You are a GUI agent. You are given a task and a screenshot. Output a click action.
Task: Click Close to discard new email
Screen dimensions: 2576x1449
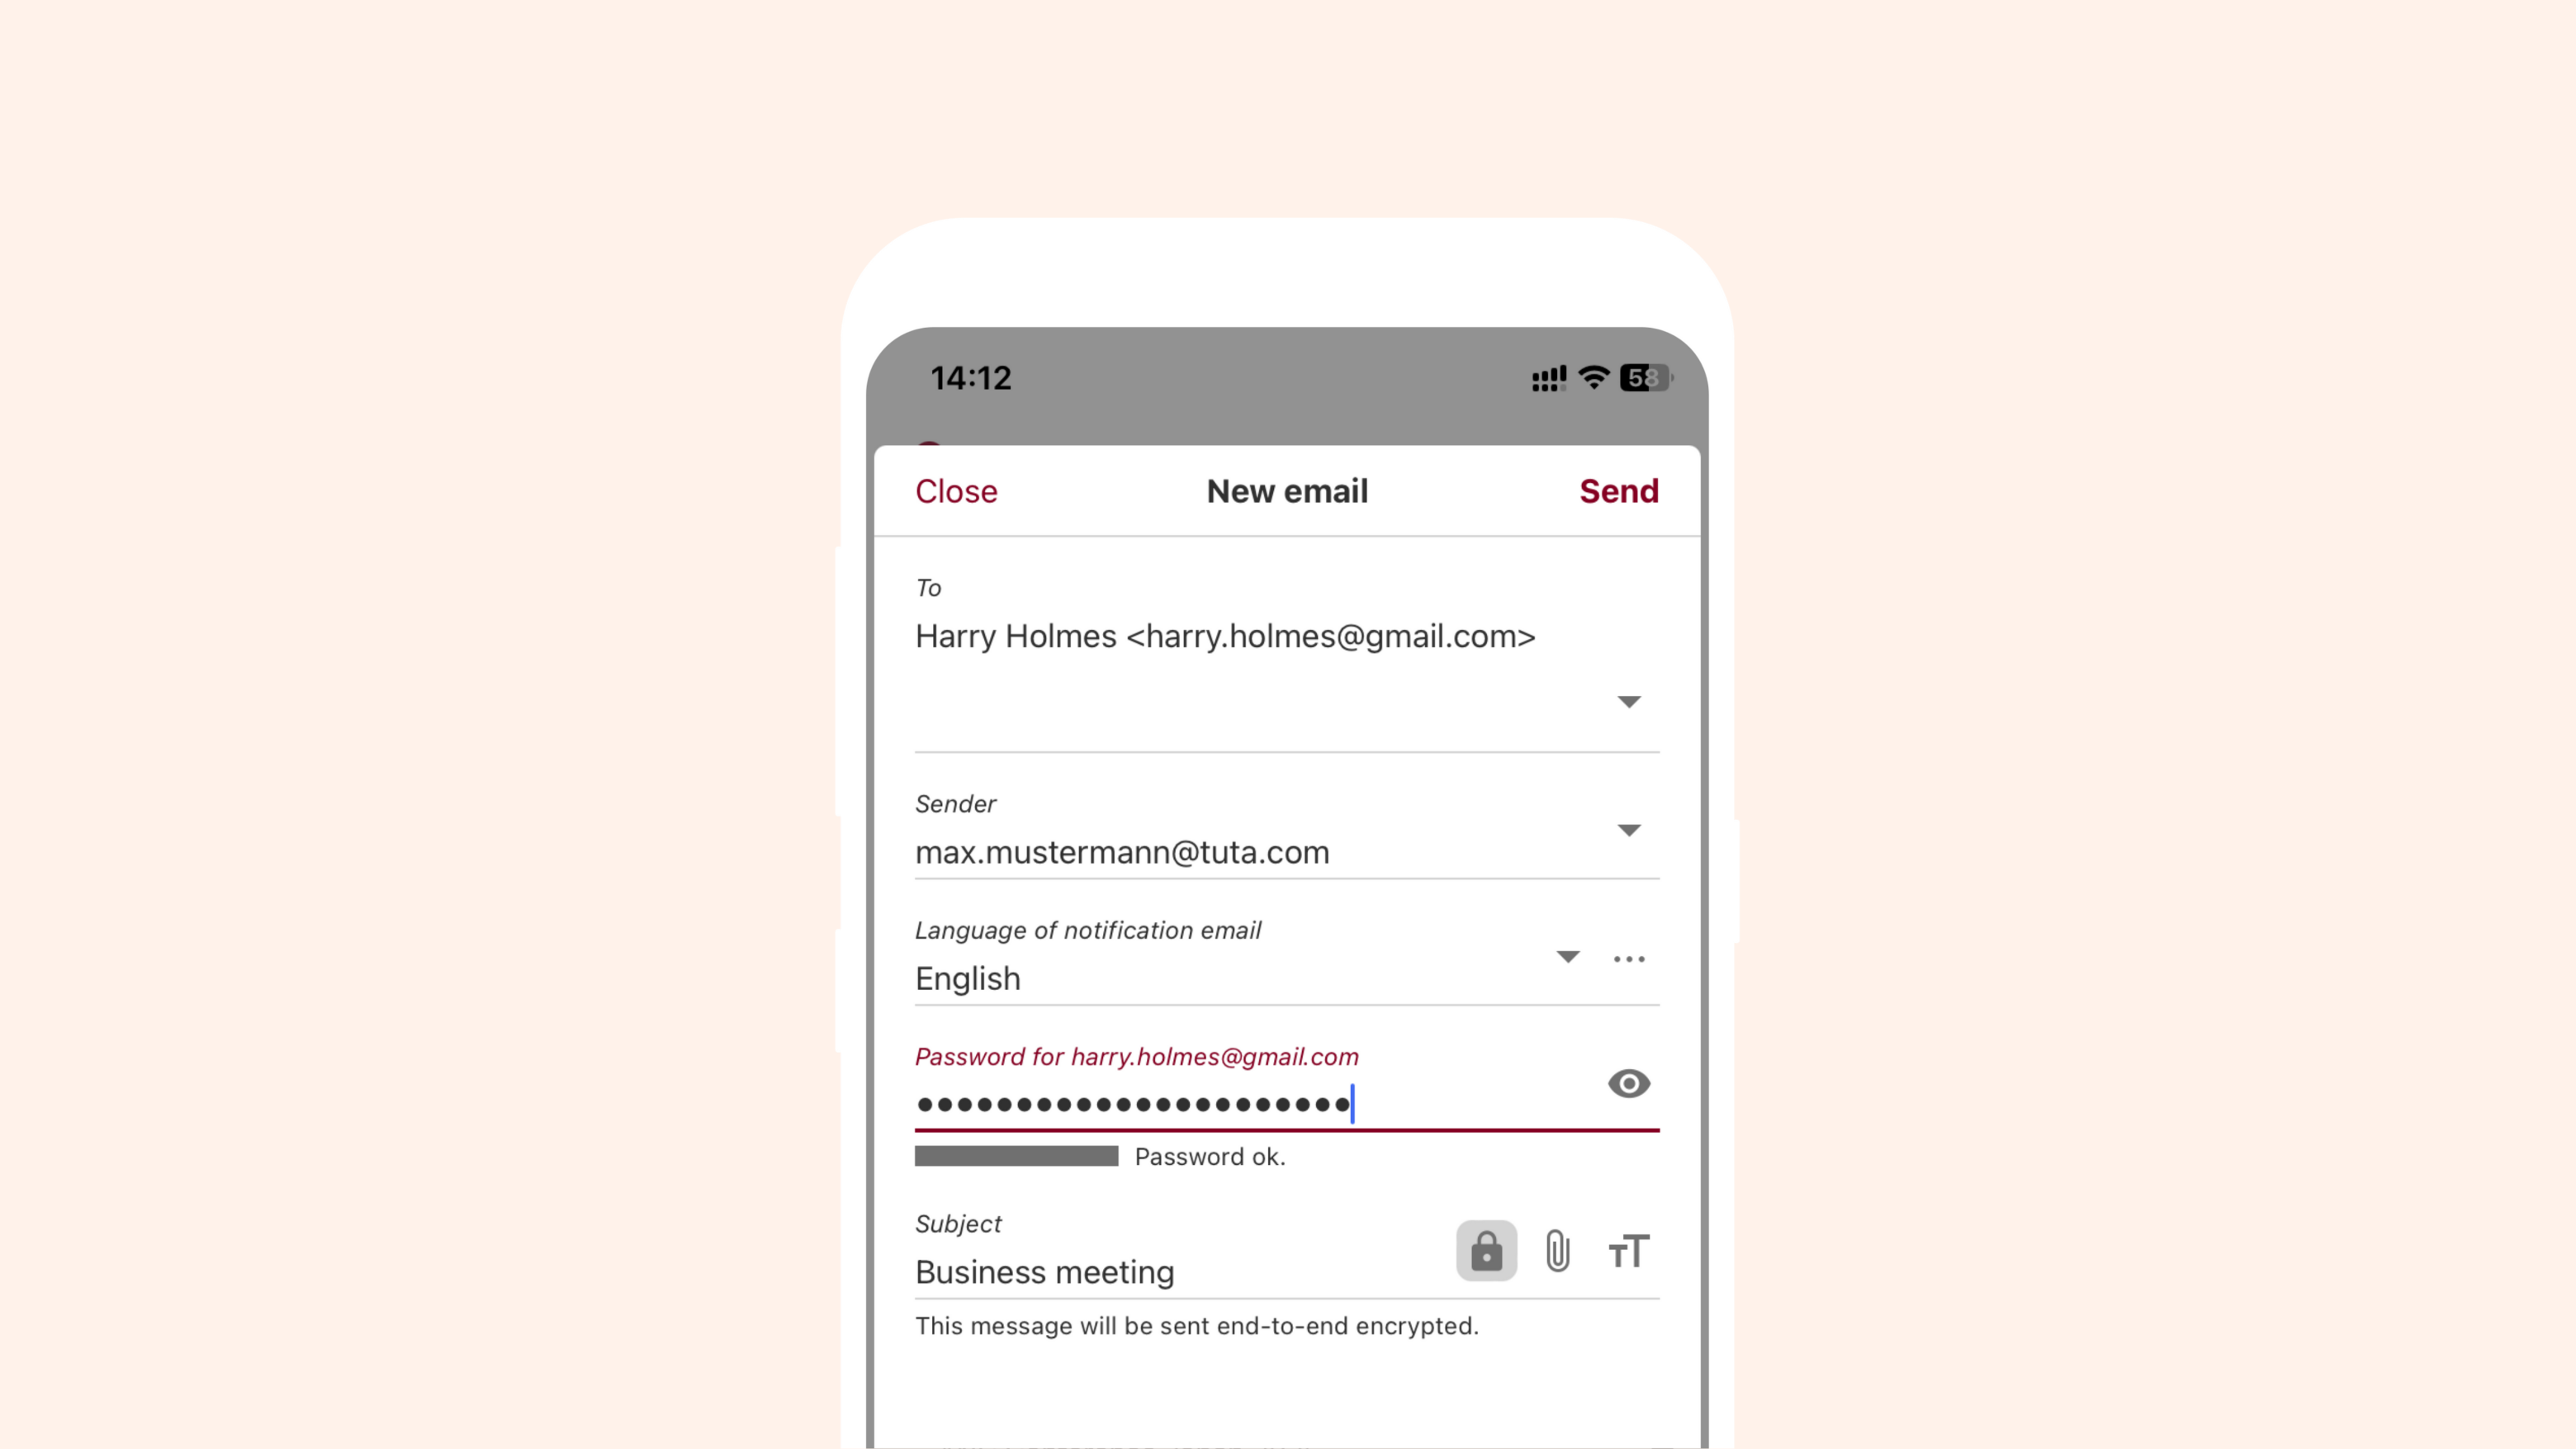pos(955,490)
